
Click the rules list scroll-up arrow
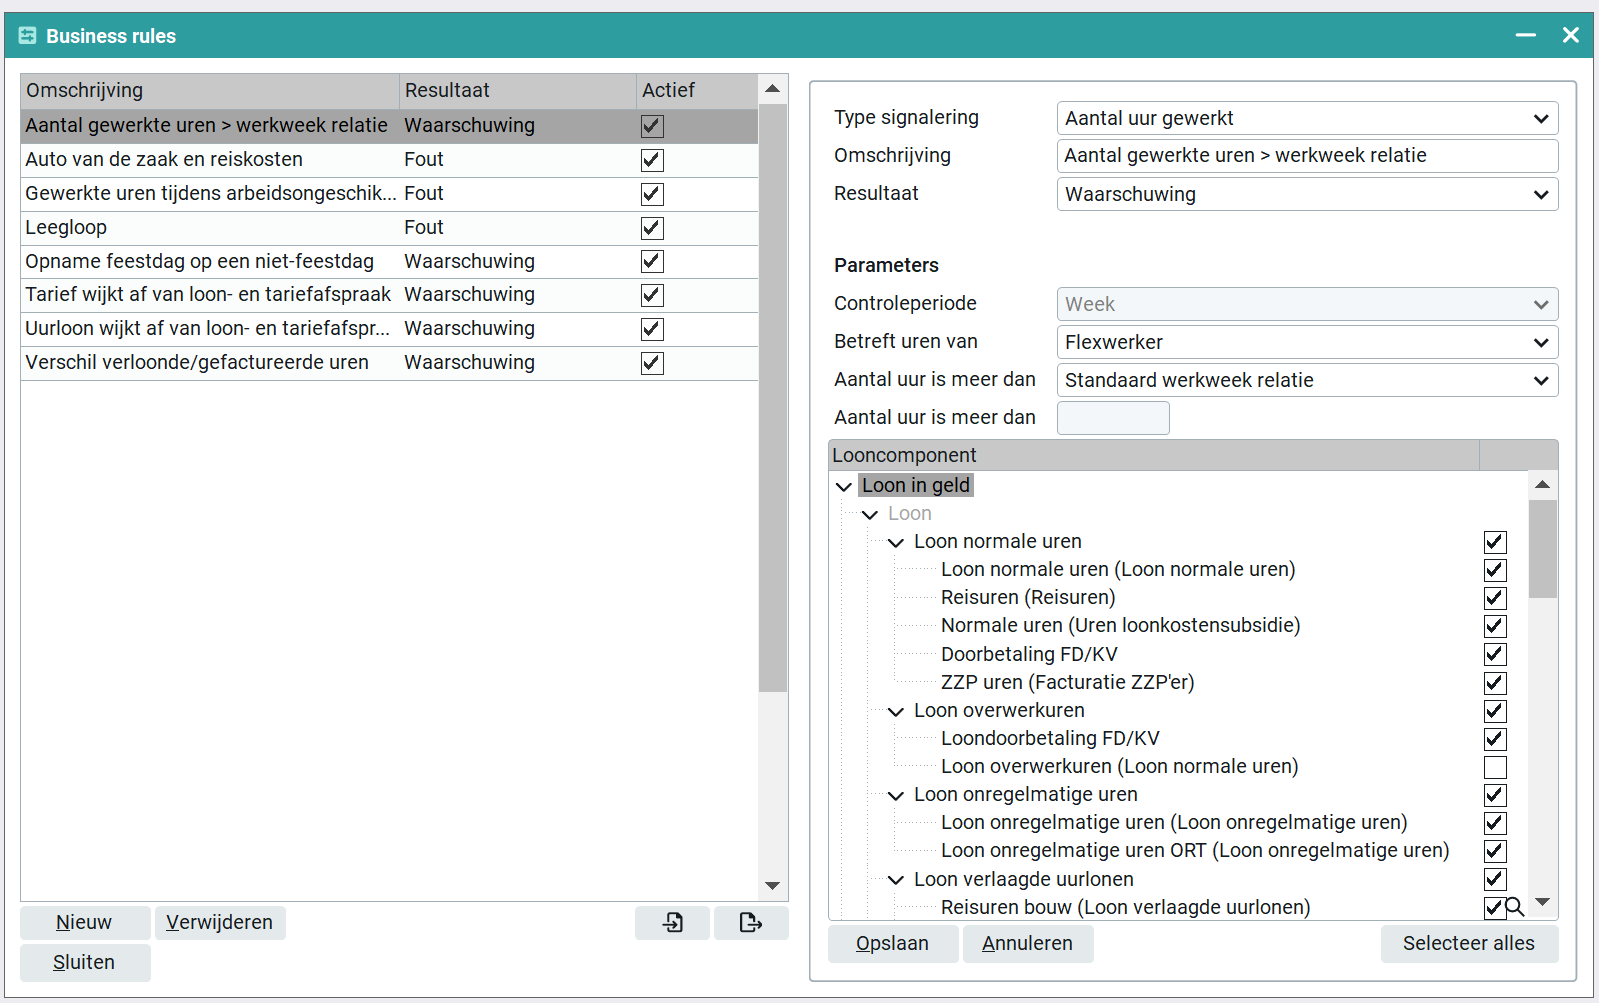(x=772, y=89)
